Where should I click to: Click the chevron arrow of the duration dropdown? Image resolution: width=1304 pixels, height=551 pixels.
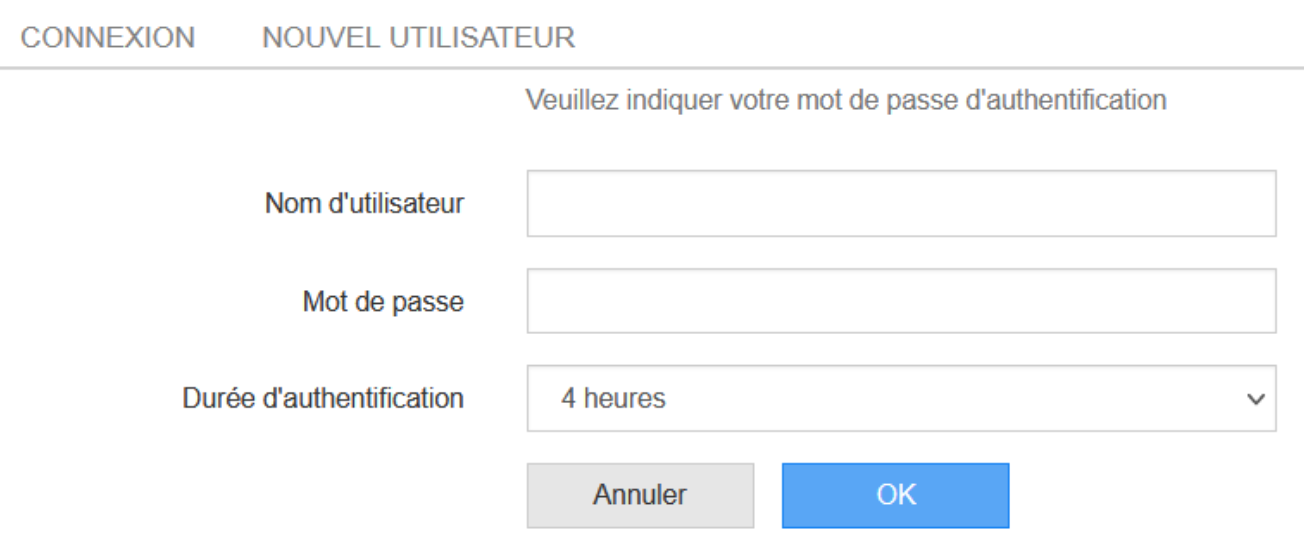pos(1255,398)
